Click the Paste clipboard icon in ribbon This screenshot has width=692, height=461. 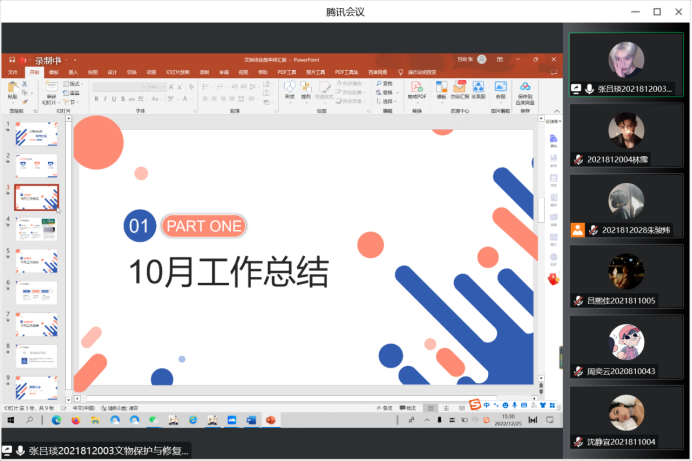13,90
